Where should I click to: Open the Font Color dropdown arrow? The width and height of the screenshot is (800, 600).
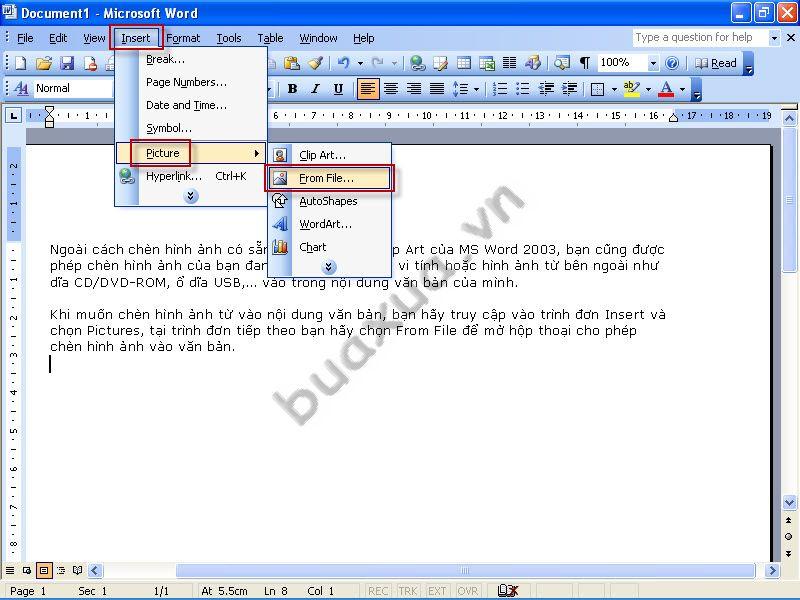pos(682,90)
